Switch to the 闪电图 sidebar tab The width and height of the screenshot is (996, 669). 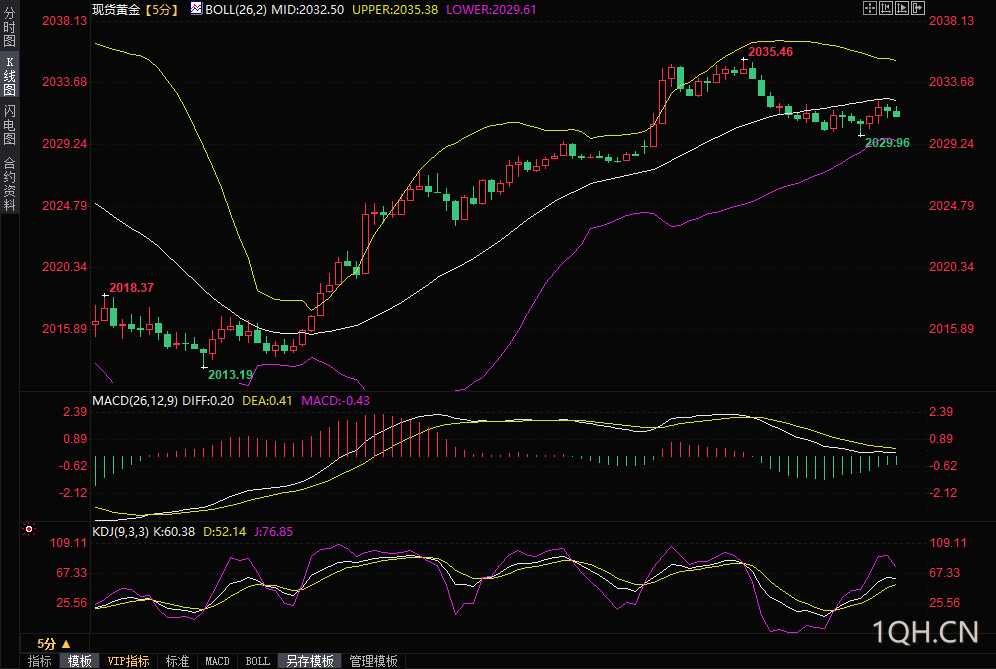tap(9, 125)
